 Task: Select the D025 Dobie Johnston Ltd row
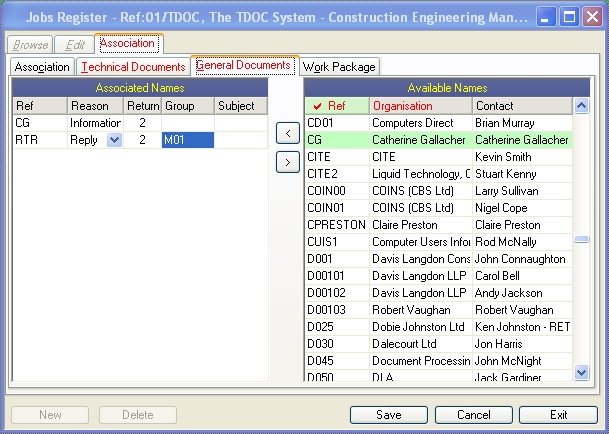tap(438, 327)
